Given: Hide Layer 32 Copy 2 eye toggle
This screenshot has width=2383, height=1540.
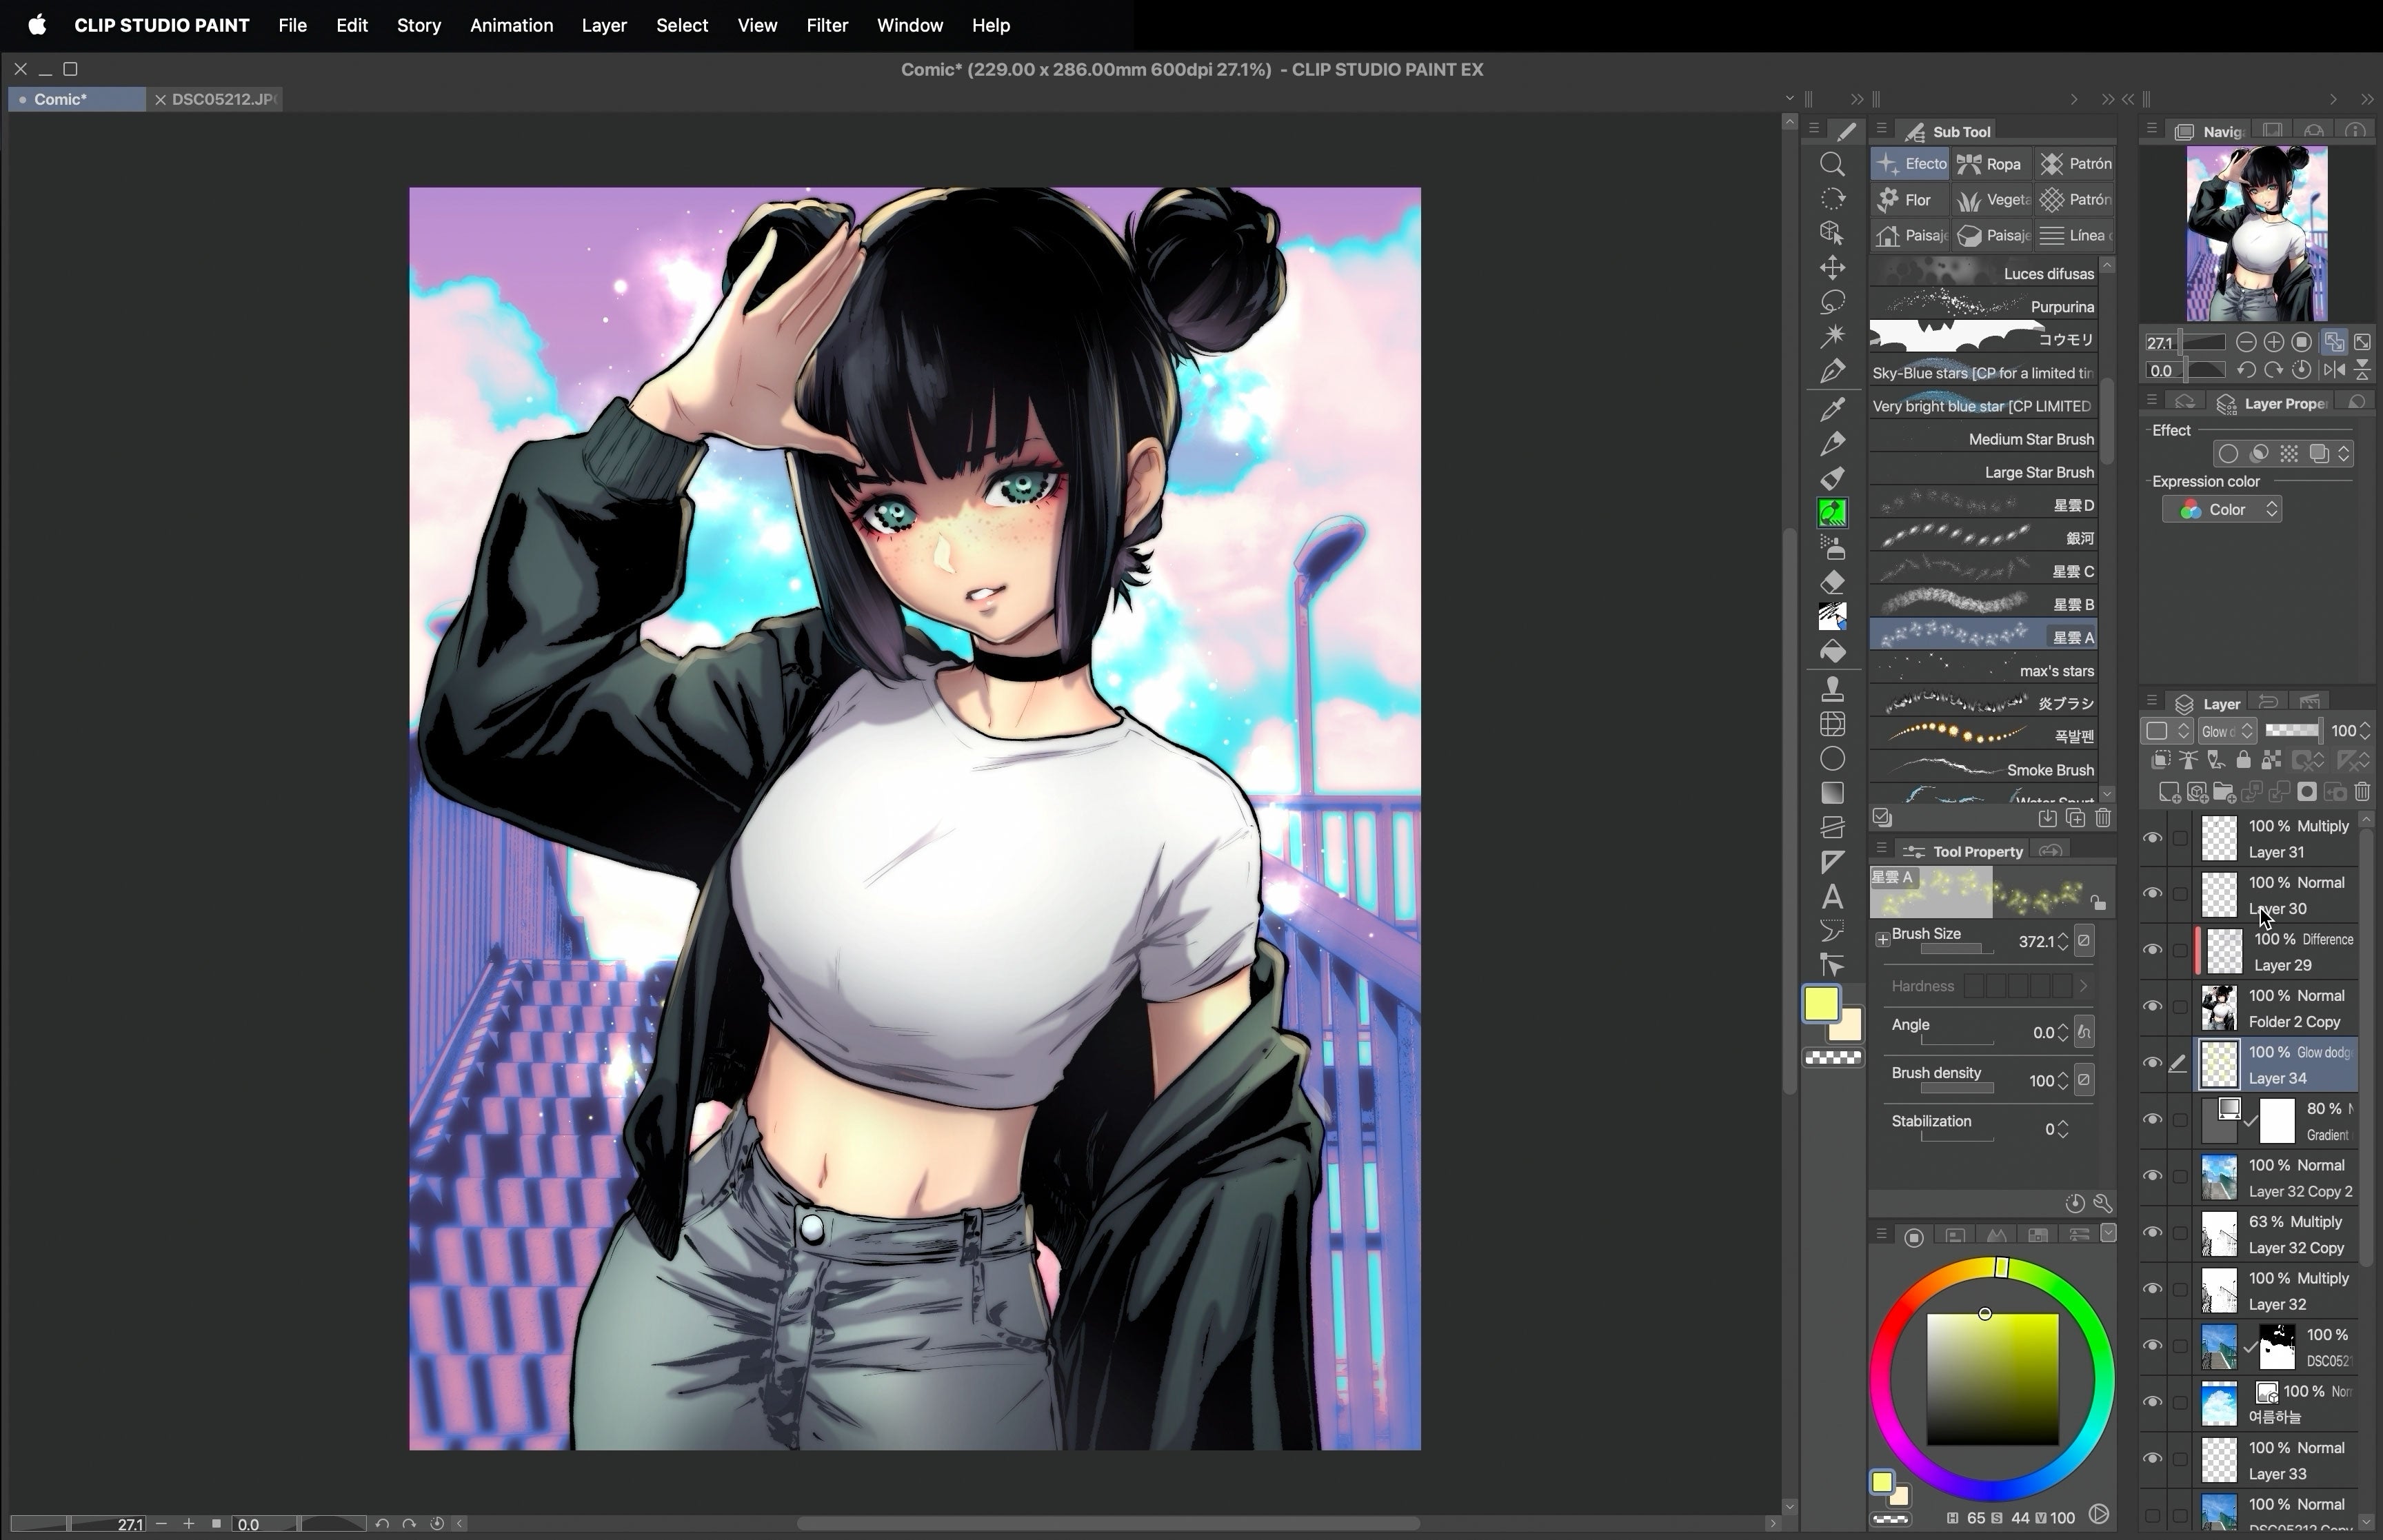Looking at the screenshot, I should 2152,1177.
